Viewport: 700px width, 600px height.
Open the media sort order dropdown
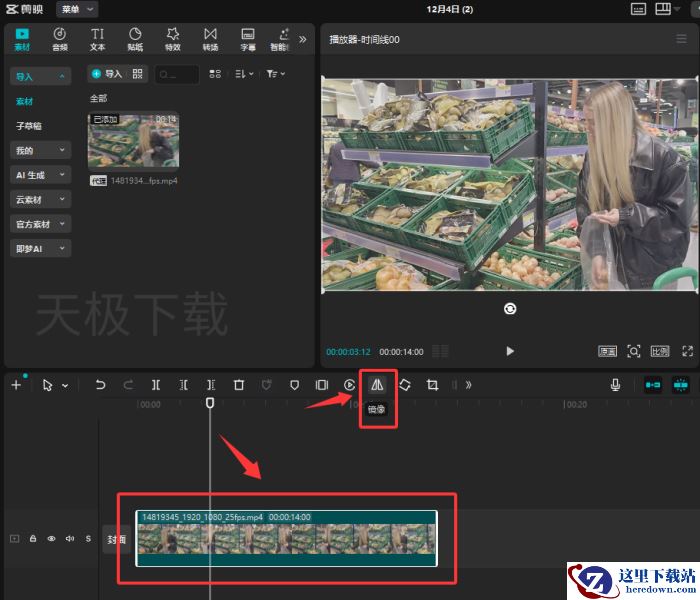click(244, 74)
